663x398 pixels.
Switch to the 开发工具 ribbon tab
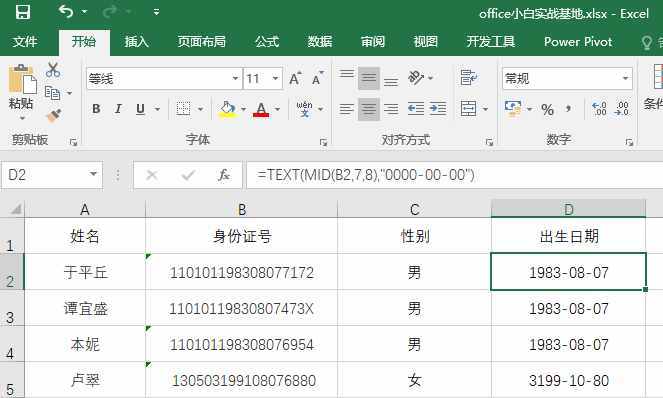point(490,41)
